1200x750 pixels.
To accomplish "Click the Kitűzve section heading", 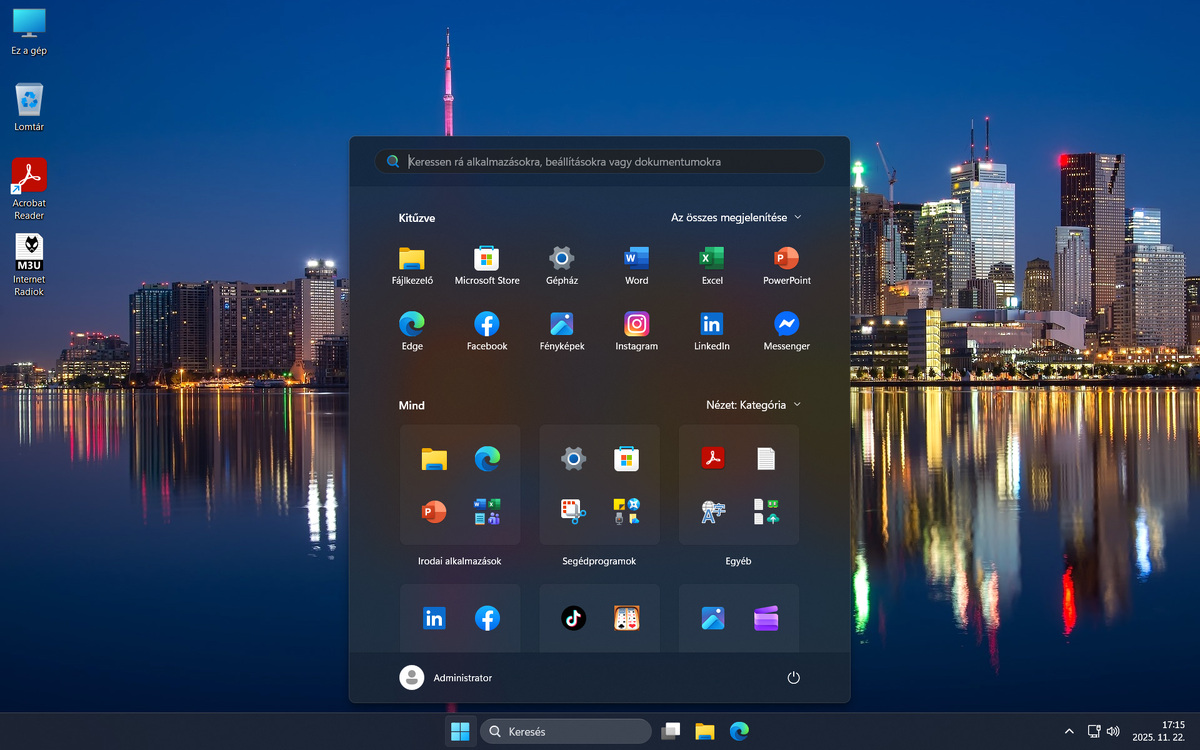I will pyautogui.click(x=417, y=217).
